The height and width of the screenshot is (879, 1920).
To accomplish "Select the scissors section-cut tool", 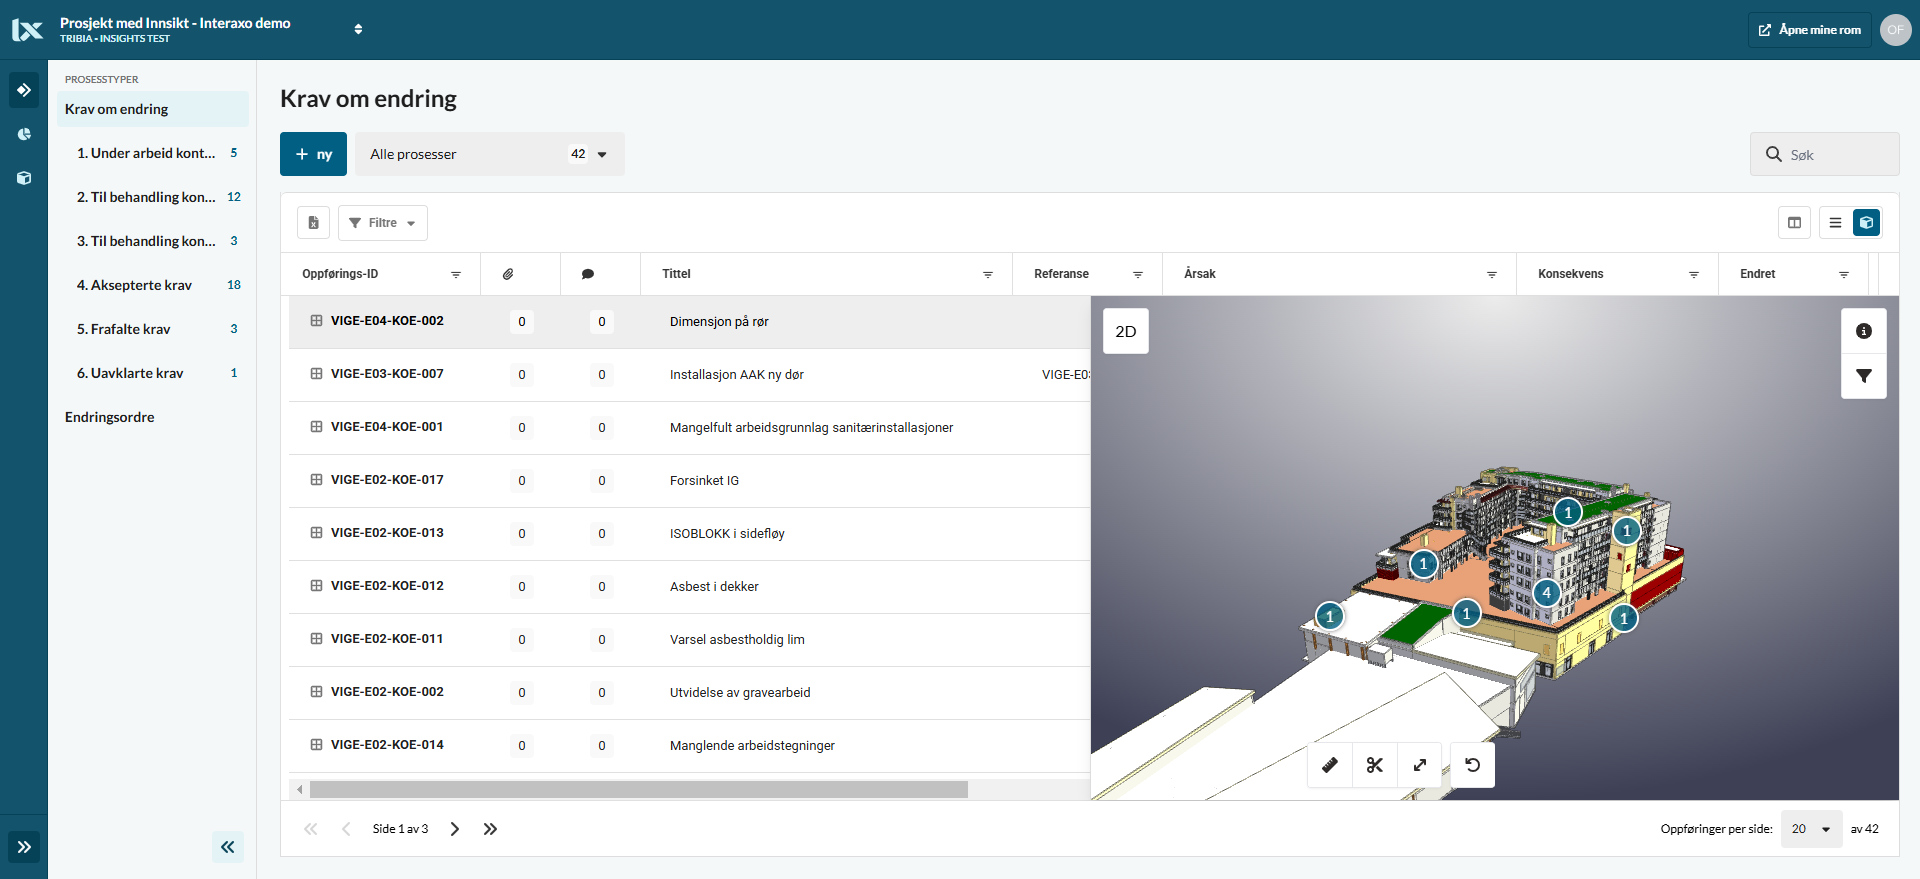I will click(x=1375, y=765).
